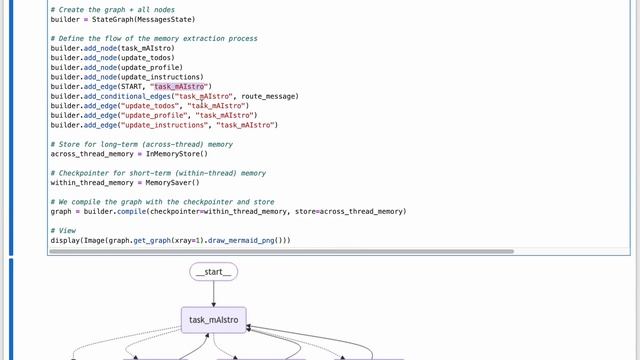Click the comment '# Create the graph + all nodes'
The image size is (640, 360).
(113, 10)
